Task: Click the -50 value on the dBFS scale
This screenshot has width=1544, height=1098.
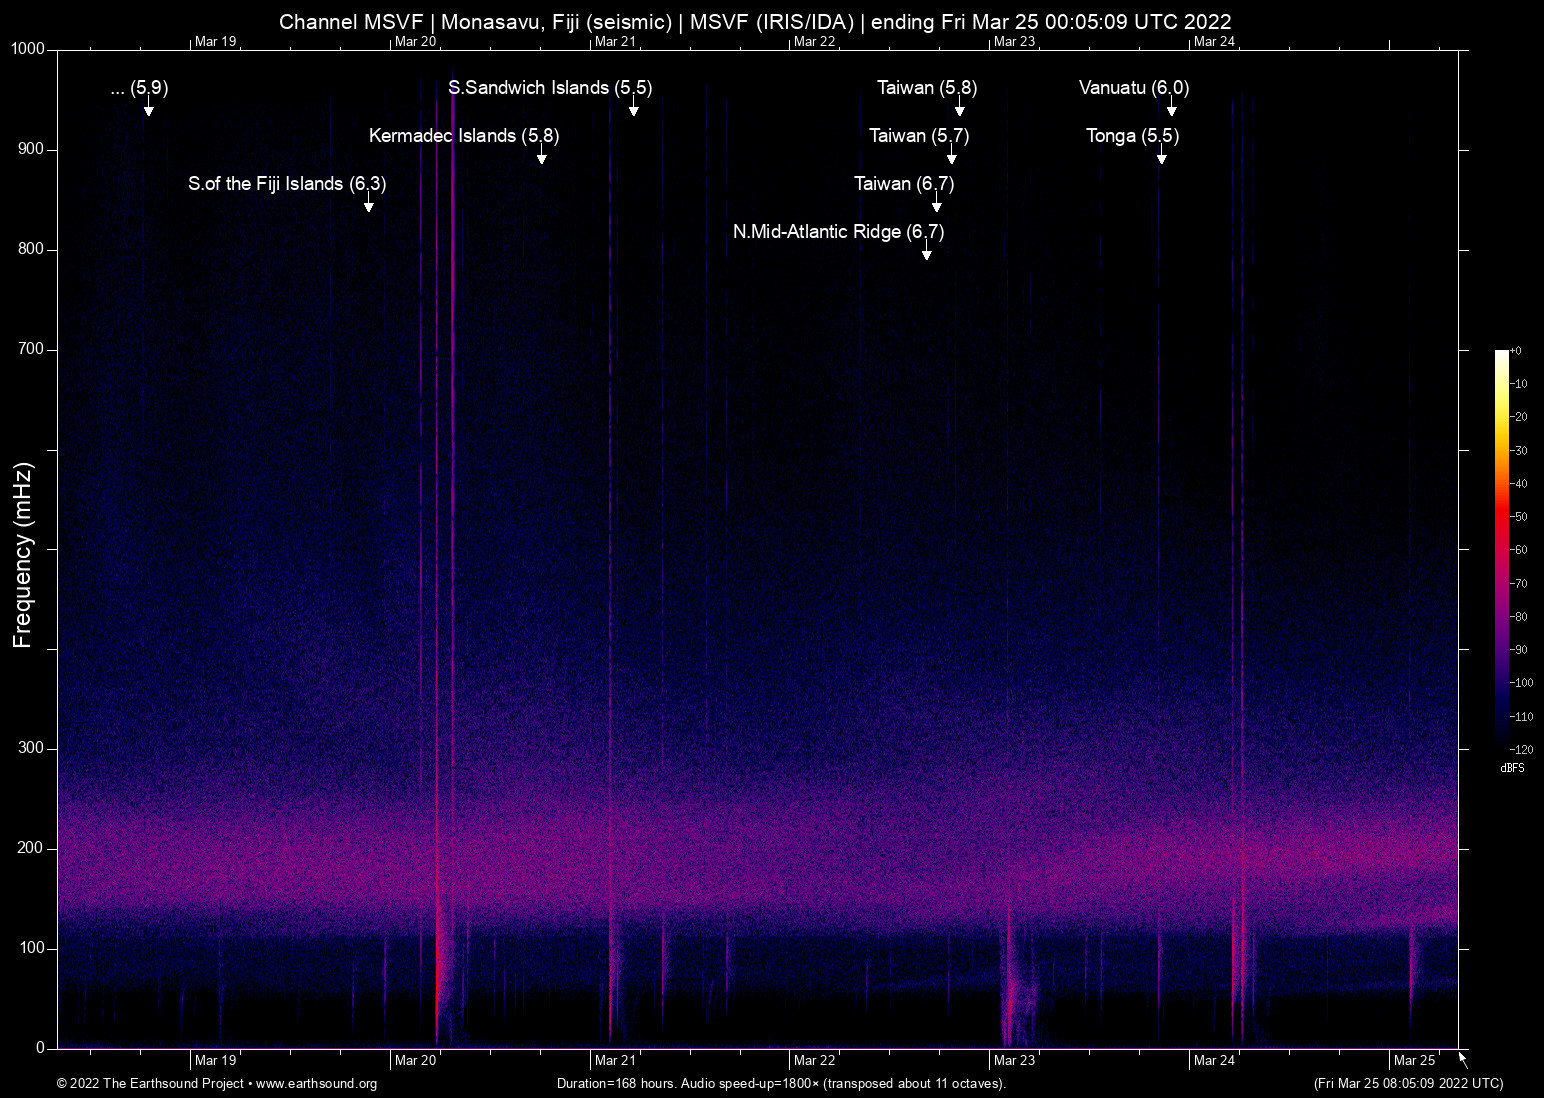Action: click(1520, 517)
